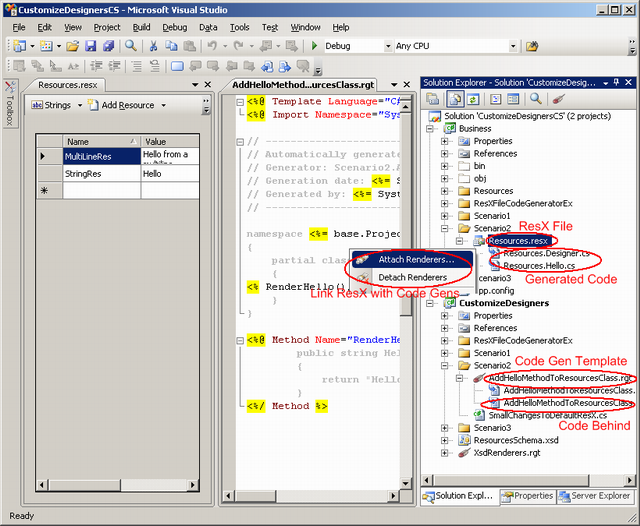
Task: Click the Open File folder icon
Action: [72, 46]
